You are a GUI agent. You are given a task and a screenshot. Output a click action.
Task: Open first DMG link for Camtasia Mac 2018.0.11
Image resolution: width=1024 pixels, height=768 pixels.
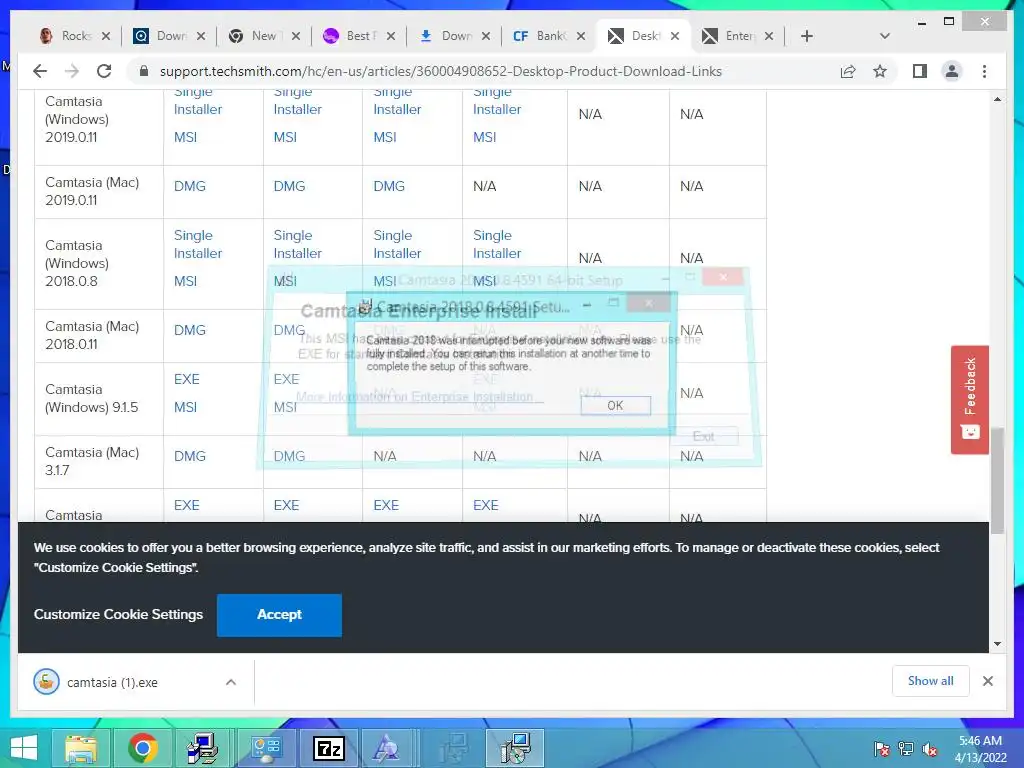click(x=189, y=330)
